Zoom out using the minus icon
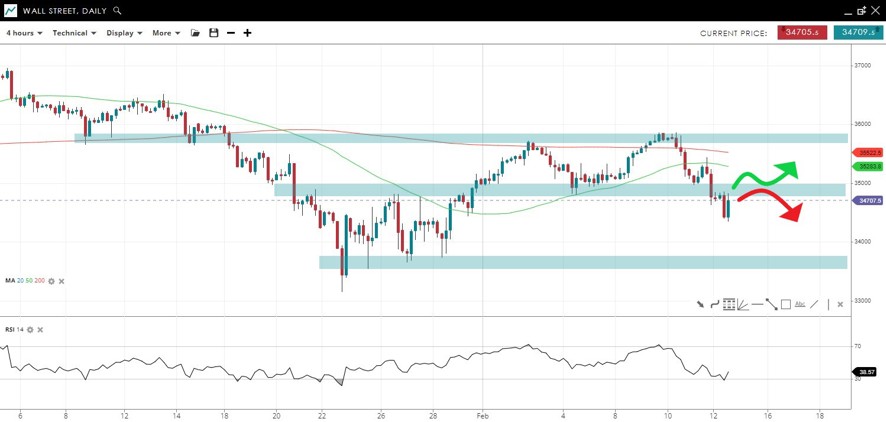The height and width of the screenshot is (422, 886). pyautogui.click(x=231, y=33)
